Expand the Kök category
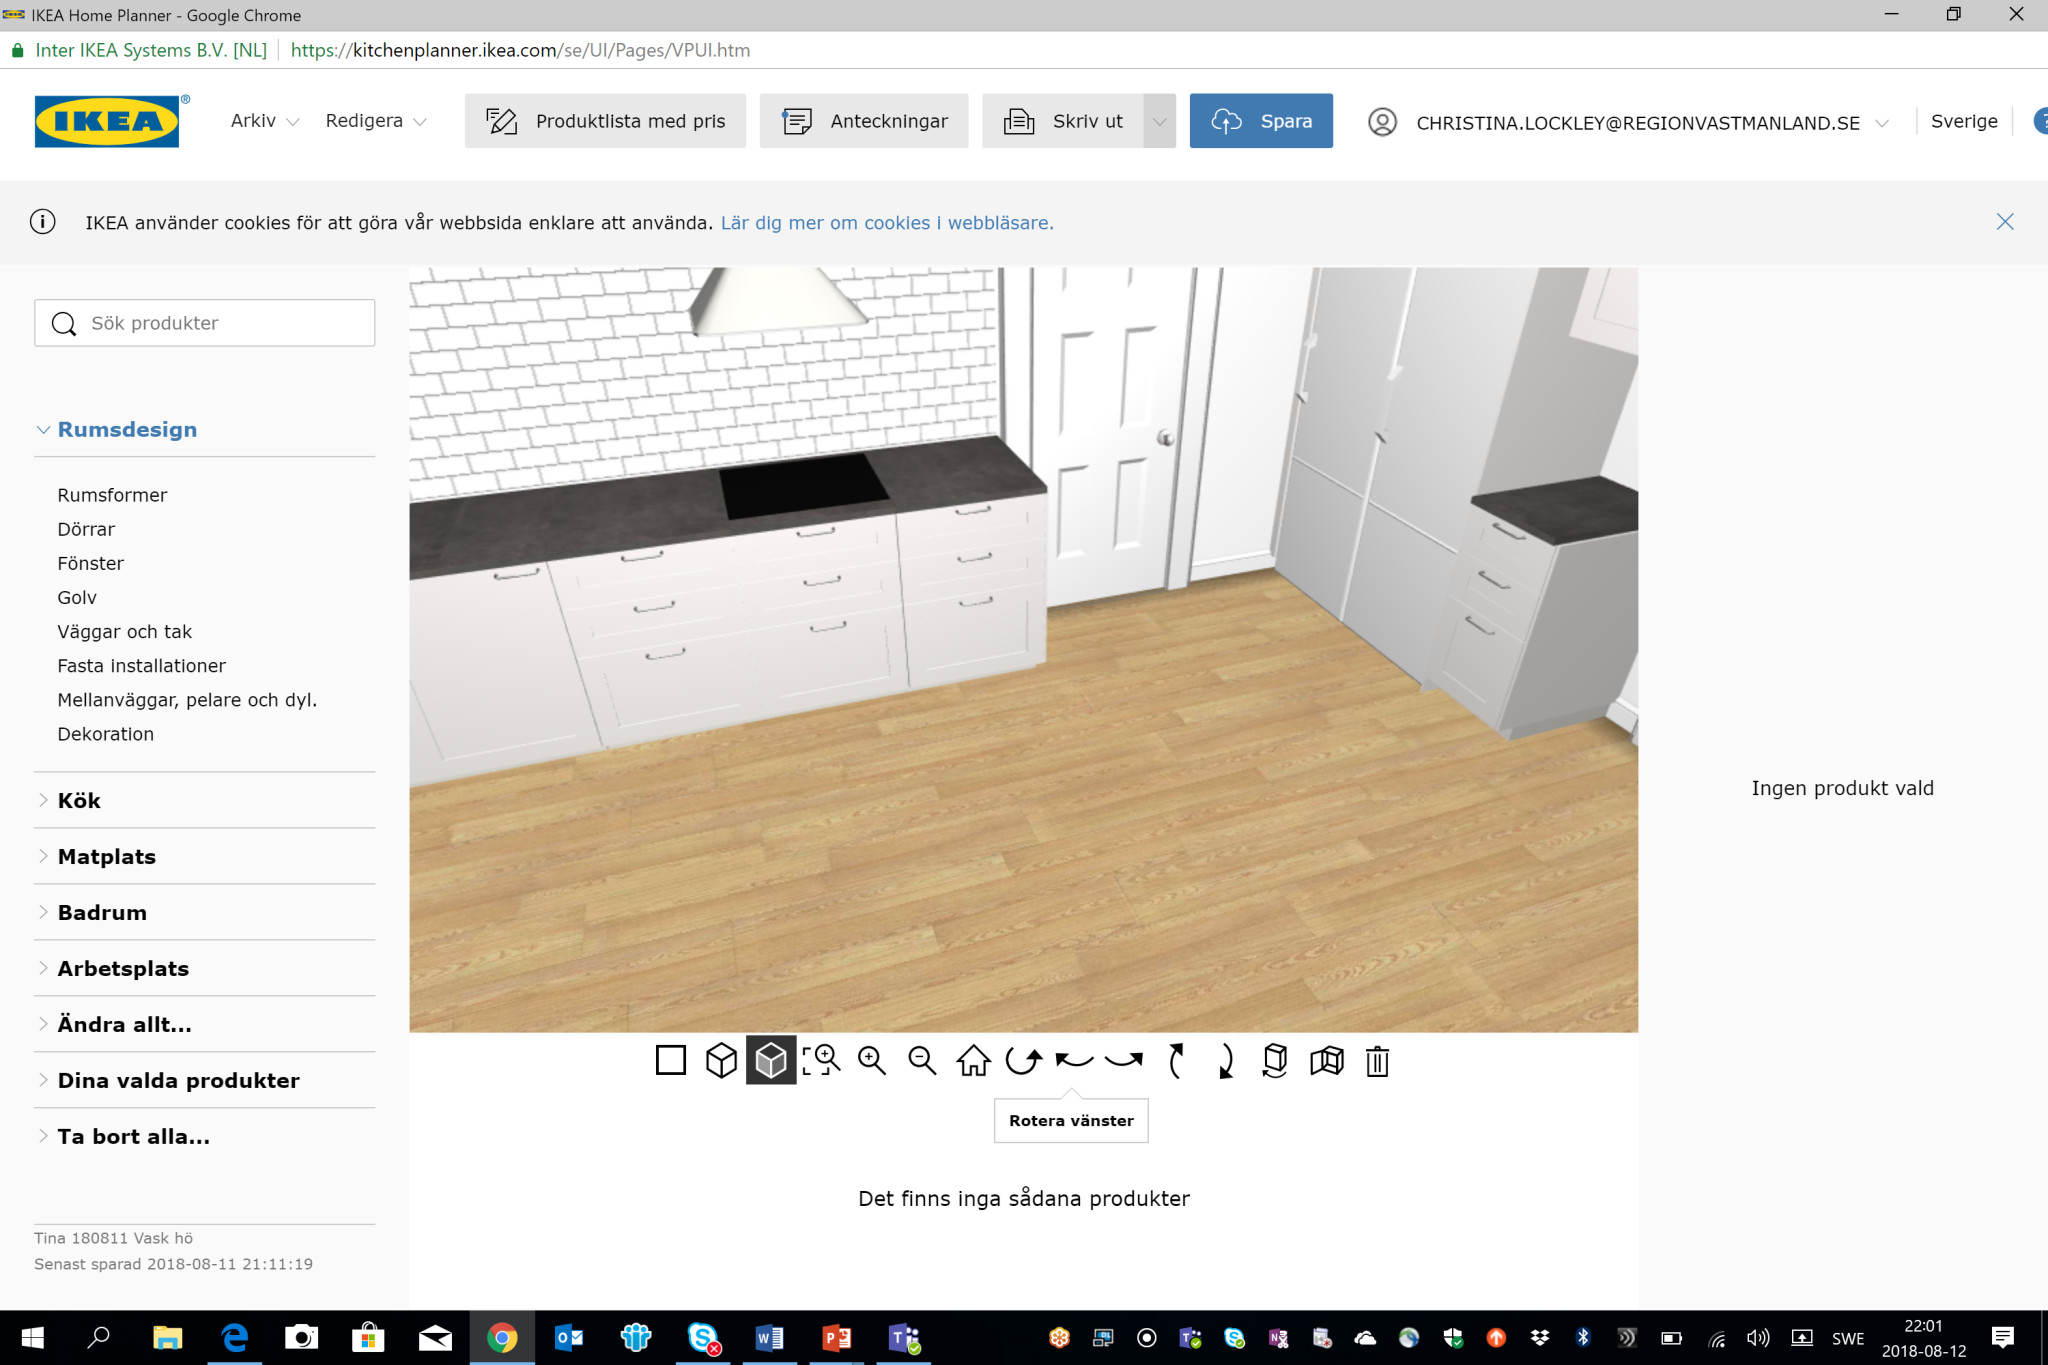Image resolution: width=2048 pixels, height=1365 pixels. (x=79, y=800)
